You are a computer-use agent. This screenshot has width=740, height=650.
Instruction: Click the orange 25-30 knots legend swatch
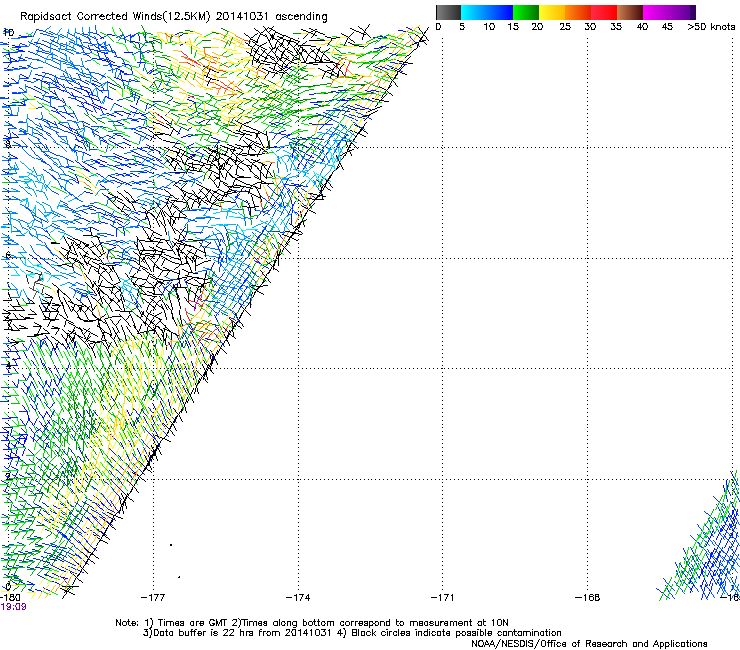(578, 12)
